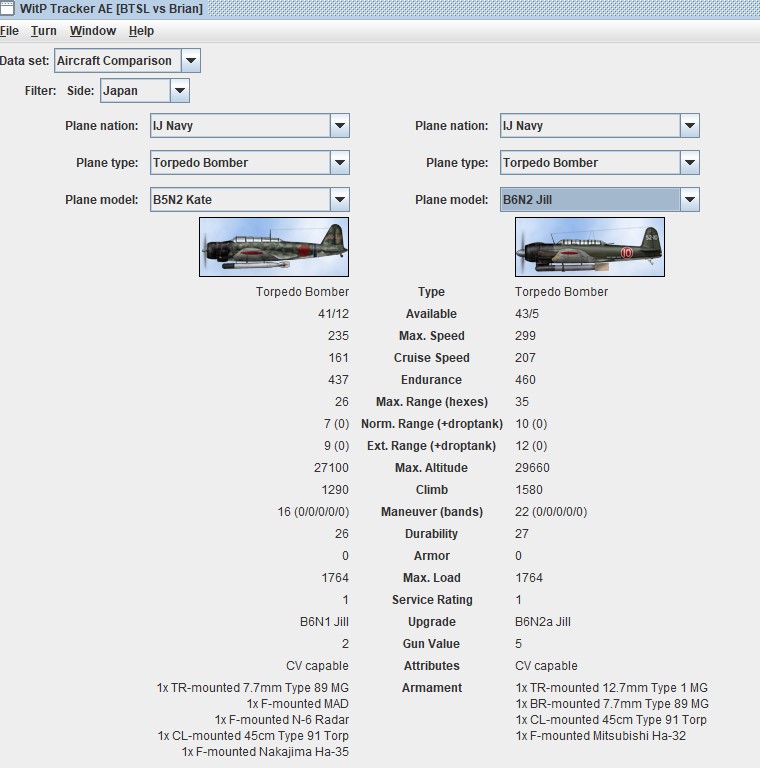Click the B6N2a Jill upgrade value
760x768 pixels.
(x=543, y=622)
